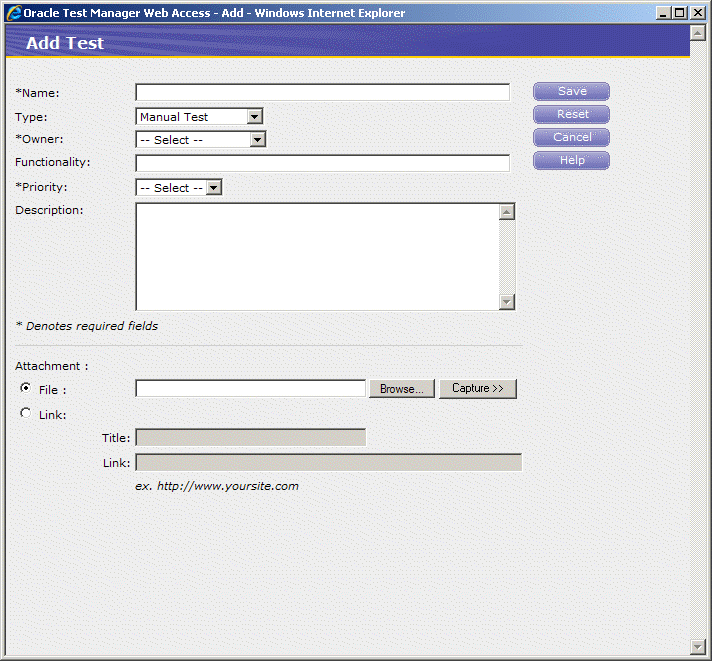Click the Cancel button

[571, 137]
